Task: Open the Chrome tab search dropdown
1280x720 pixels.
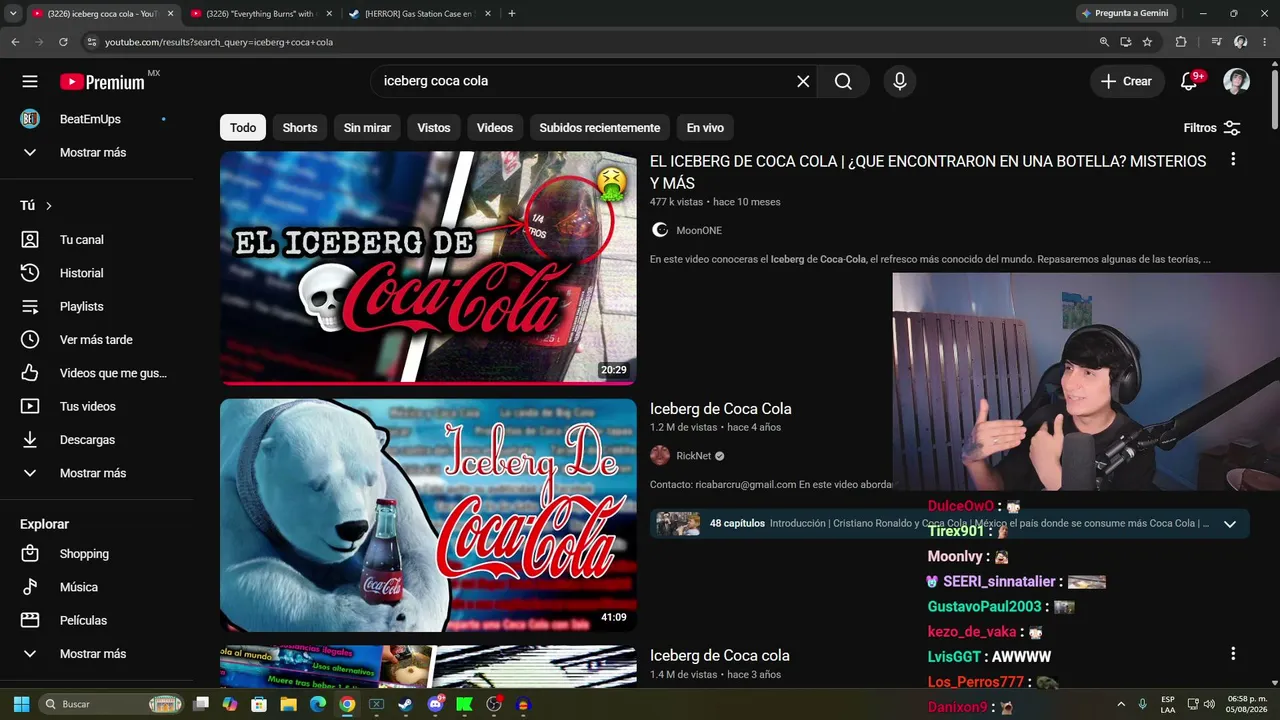Action: point(13,13)
